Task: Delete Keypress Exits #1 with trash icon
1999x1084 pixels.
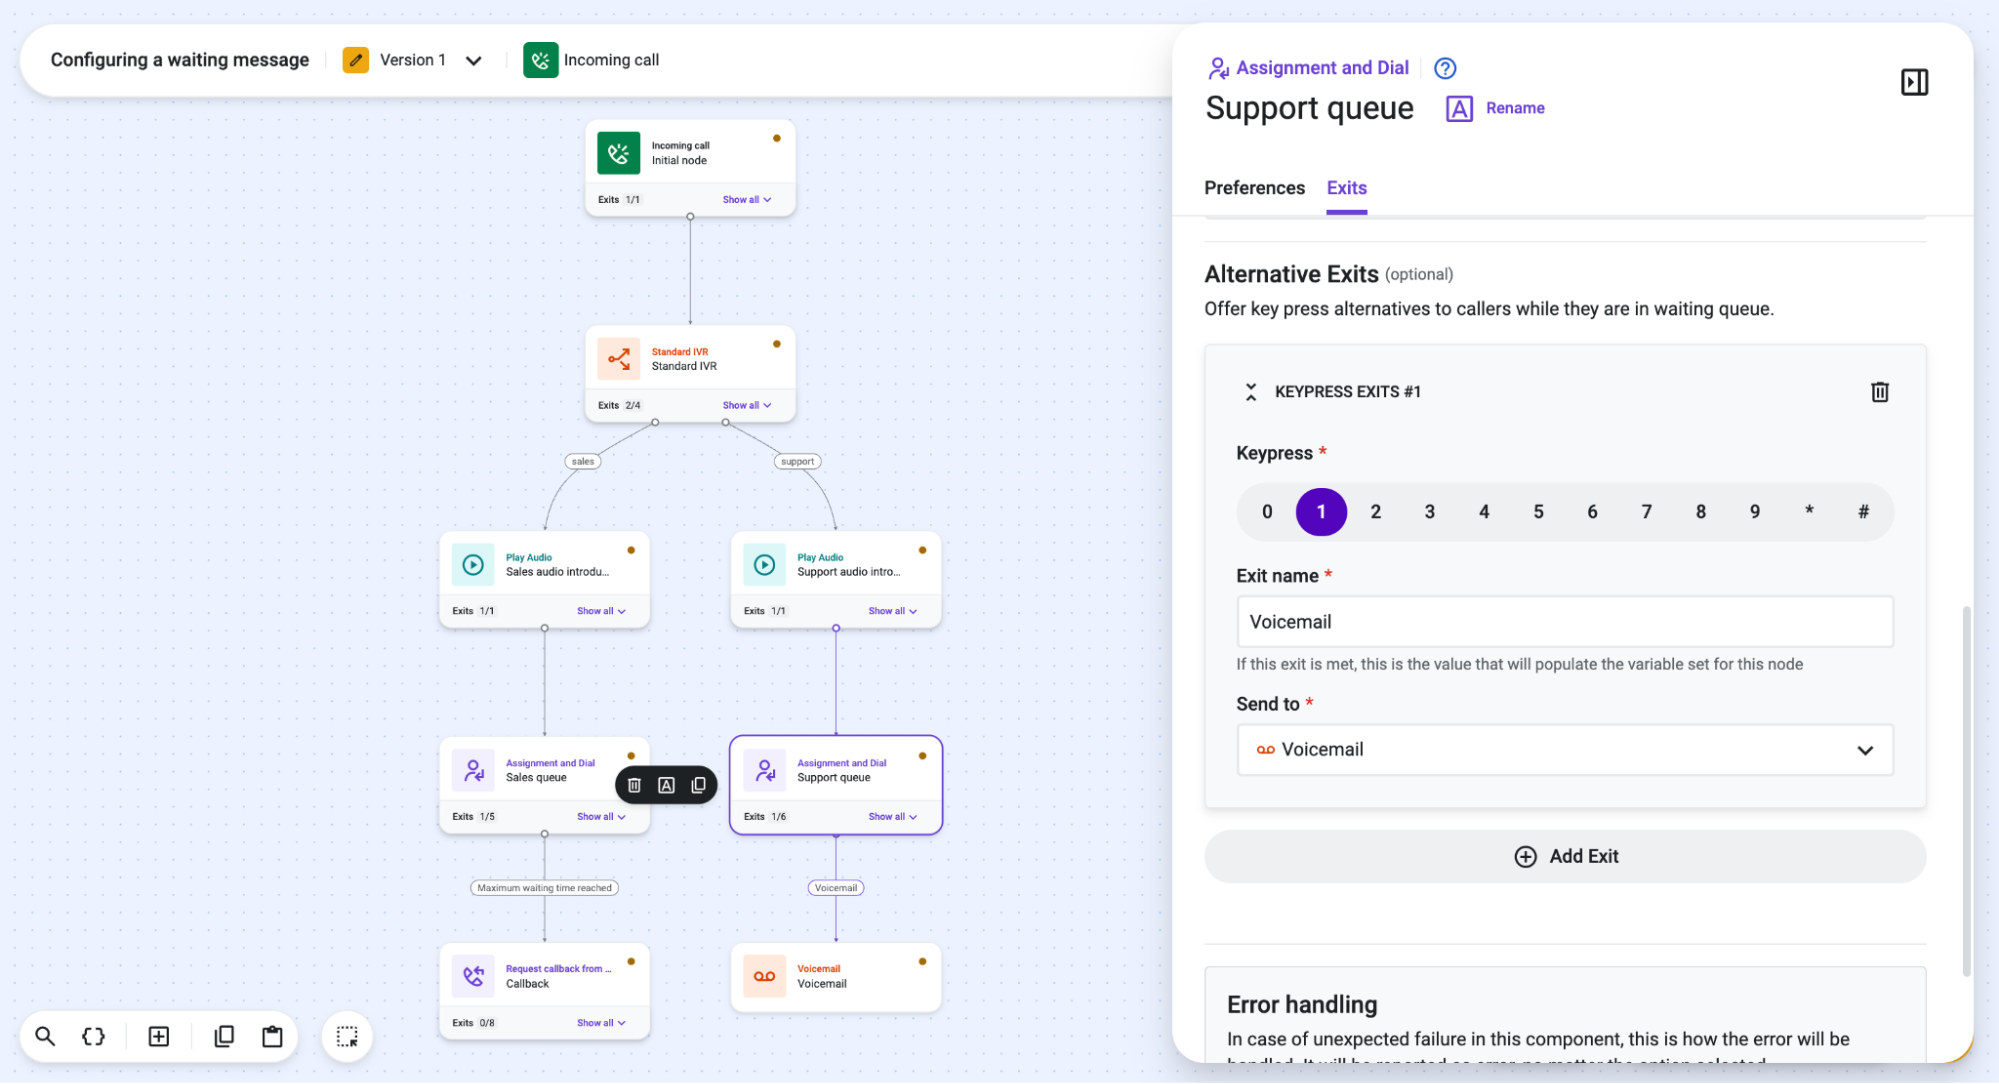Action: (1879, 392)
